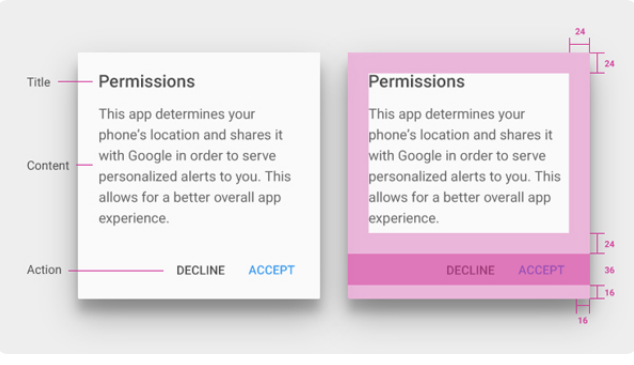Click the 16 label below the pink dialog
Screen dimensions: 634x365
click(583, 321)
